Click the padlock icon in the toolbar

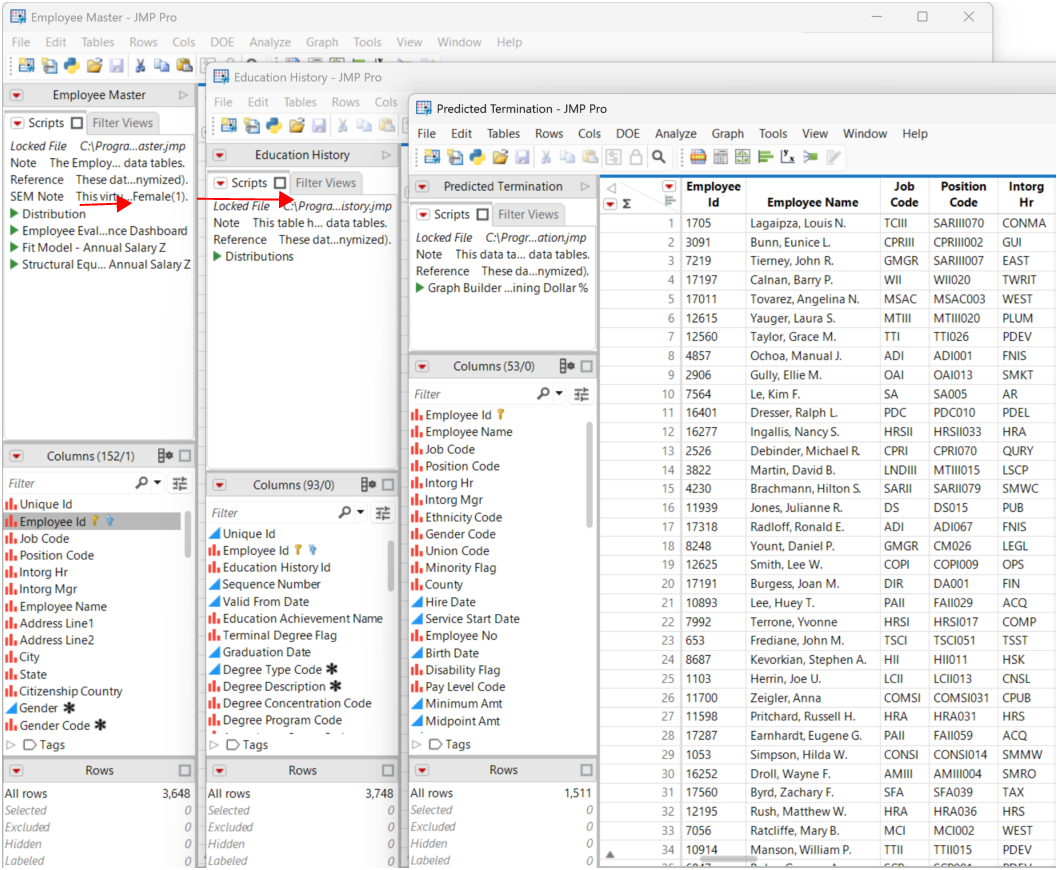[635, 158]
